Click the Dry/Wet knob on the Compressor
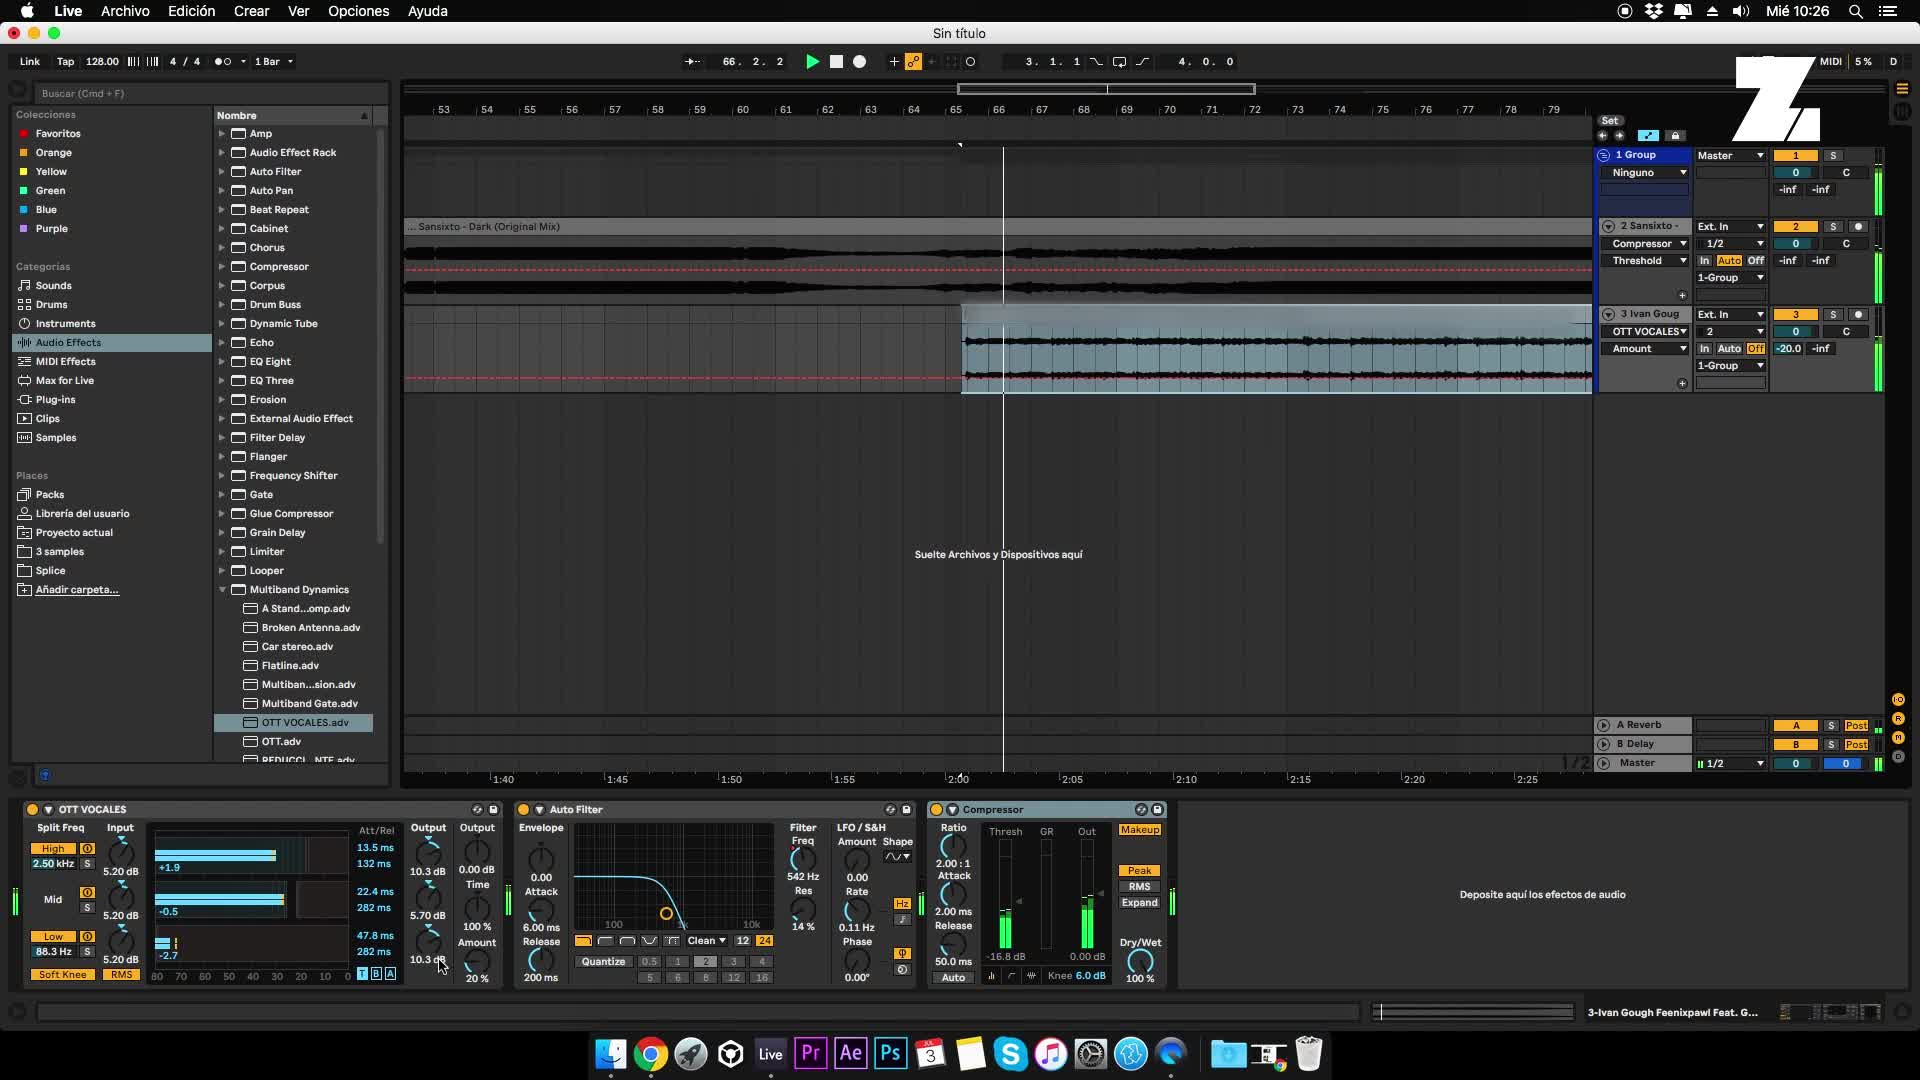Viewport: 1920px width, 1080px height. [x=1141, y=961]
